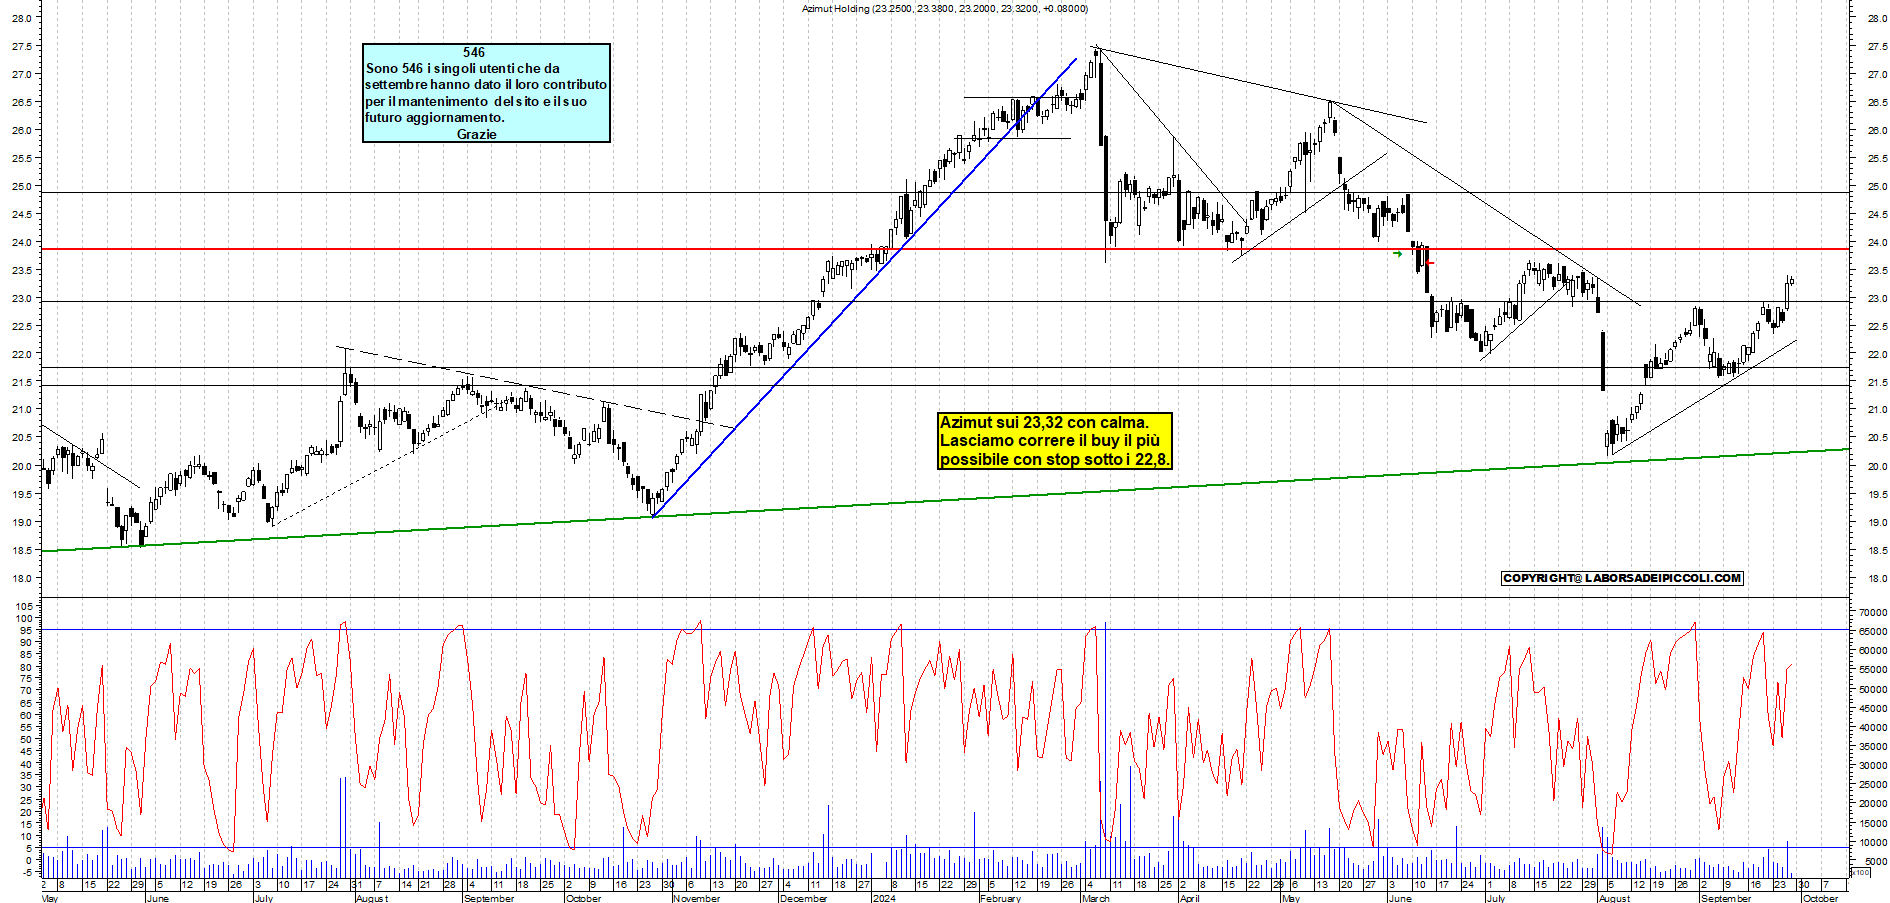Viewport: 1890px width, 903px height.
Task: Click the 45000 volume axis value
Action: (1873, 708)
